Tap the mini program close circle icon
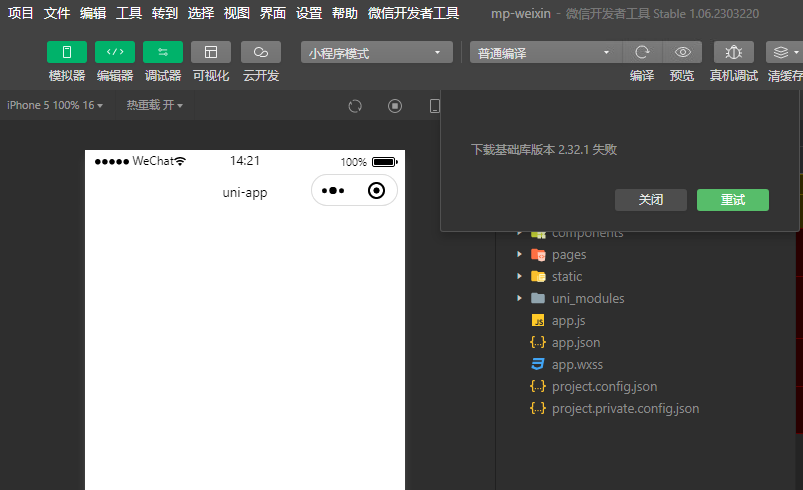This screenshot has height=490, width=803. (376, 190)
